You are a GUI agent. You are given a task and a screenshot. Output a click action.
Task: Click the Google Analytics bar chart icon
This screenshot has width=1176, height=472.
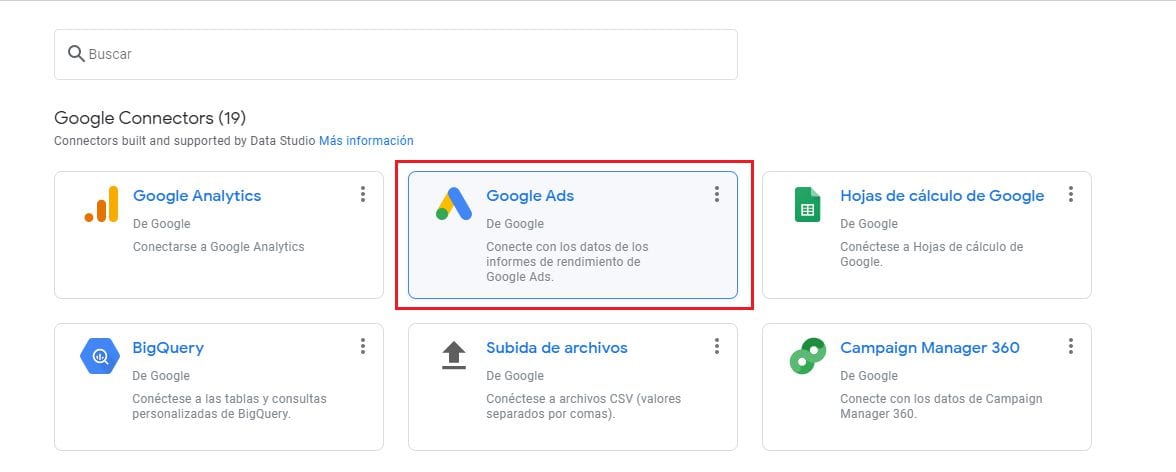(x=101, y=204)
